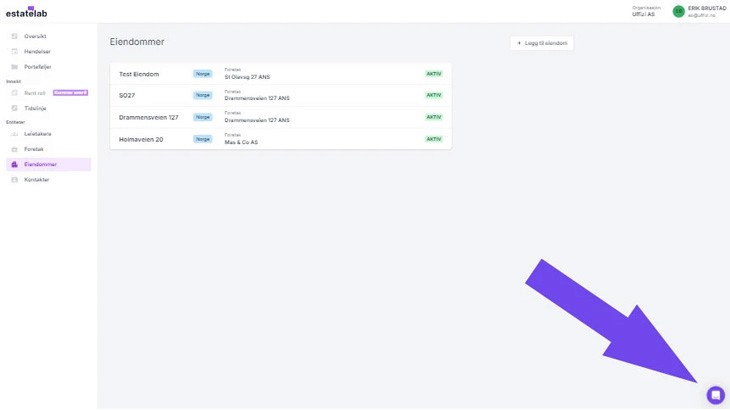Open the Holmaveien 20 property row
Screen dimensions: 730x410
(x=281, y=139)
